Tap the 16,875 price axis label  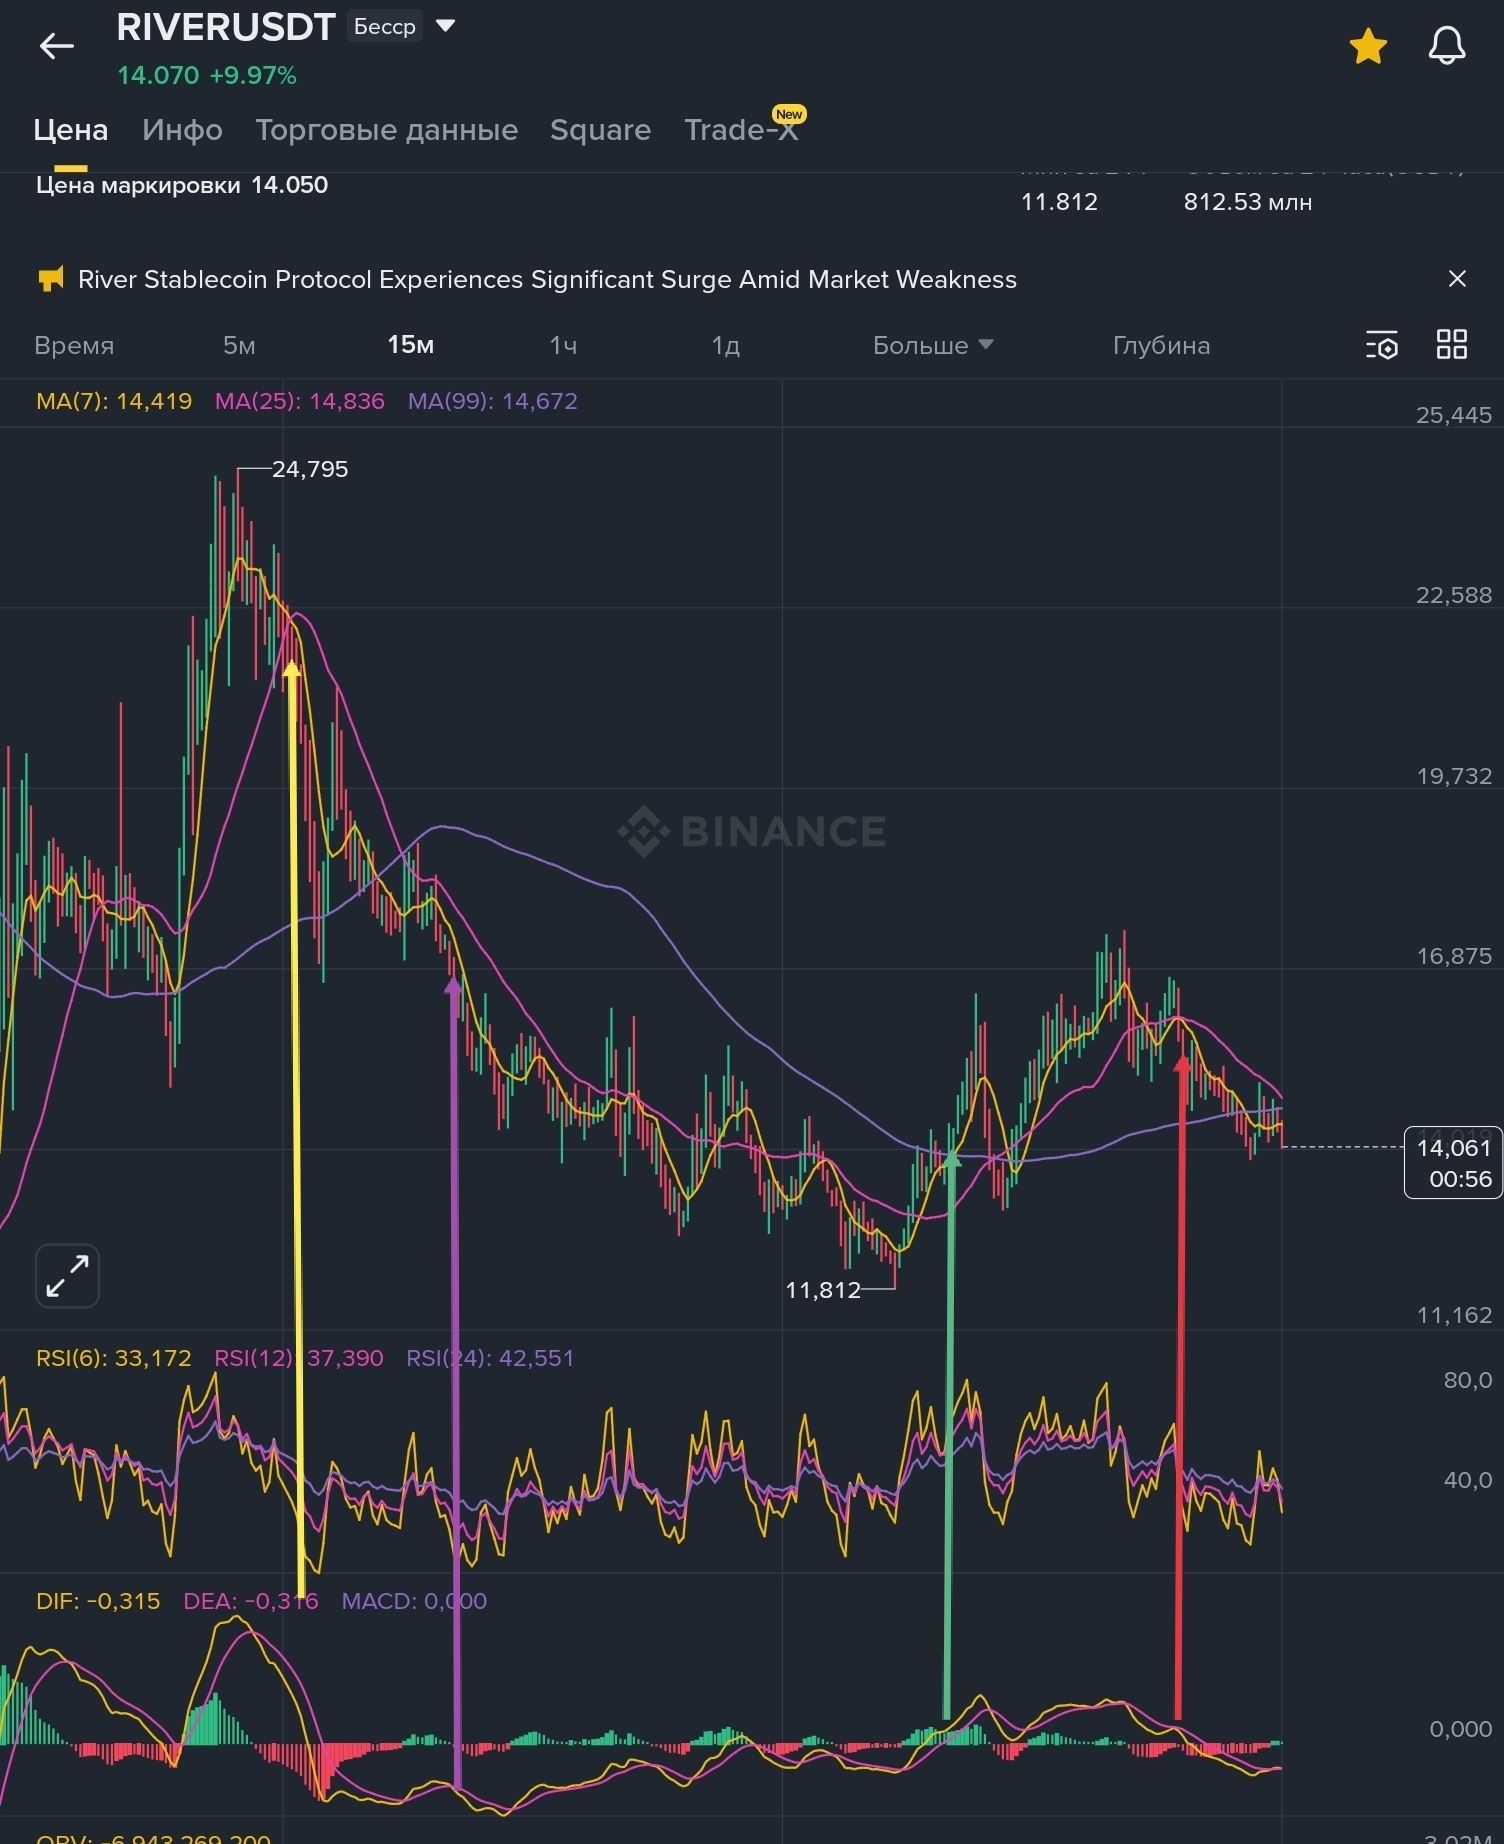[1454, 956]
